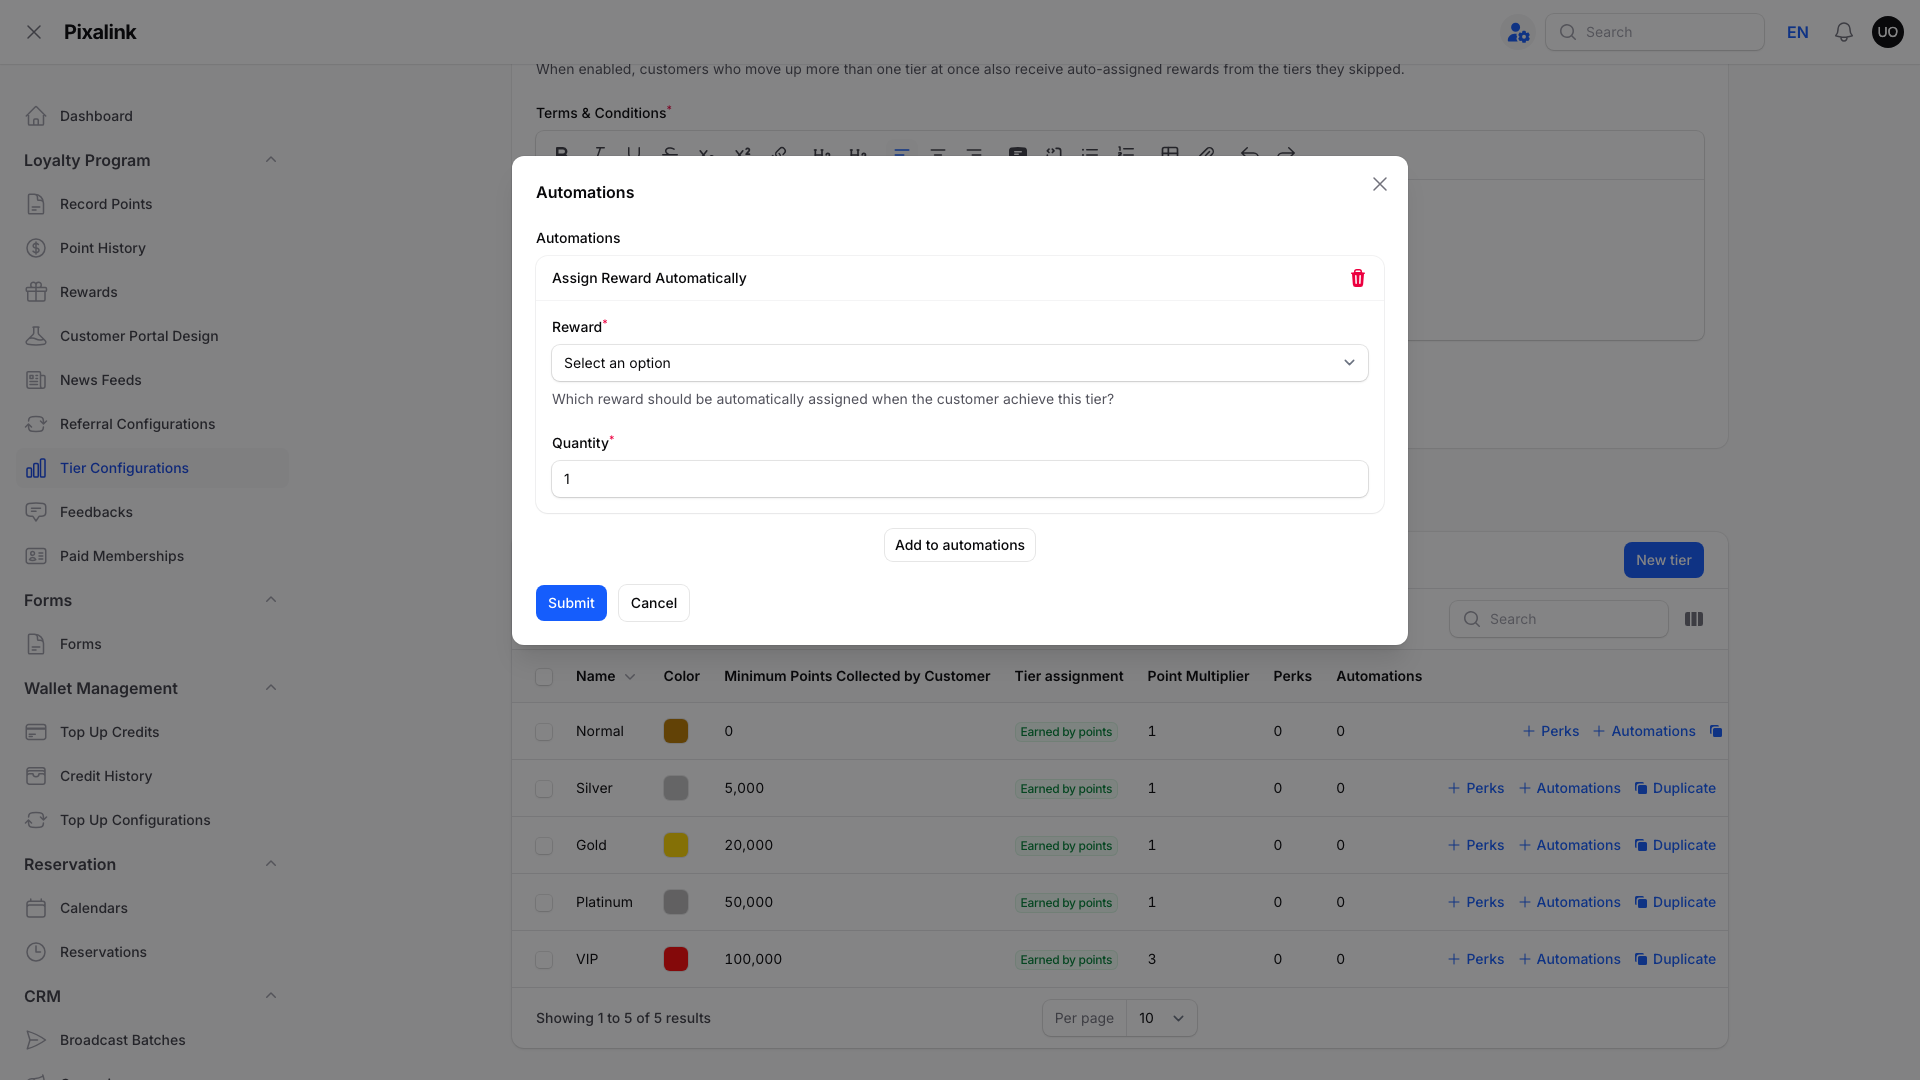Click the Tier Configurations chart icon
Viewport: 1920px width, 1080px height.
point(36,468)
